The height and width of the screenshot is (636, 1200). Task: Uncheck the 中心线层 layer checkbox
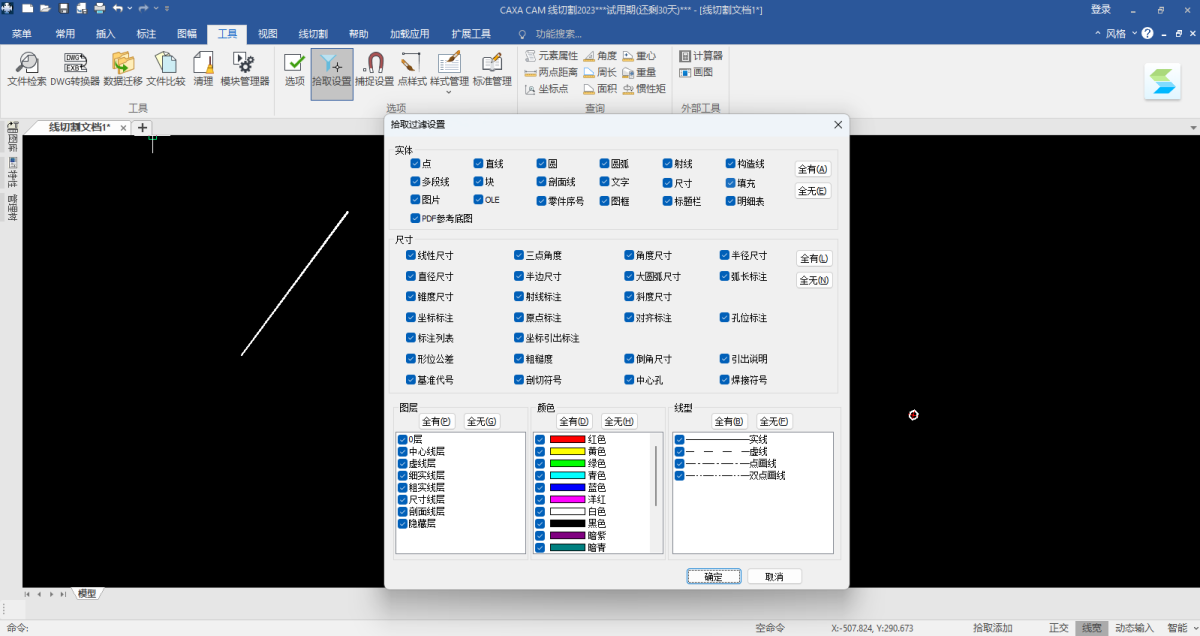pos(403,452)
